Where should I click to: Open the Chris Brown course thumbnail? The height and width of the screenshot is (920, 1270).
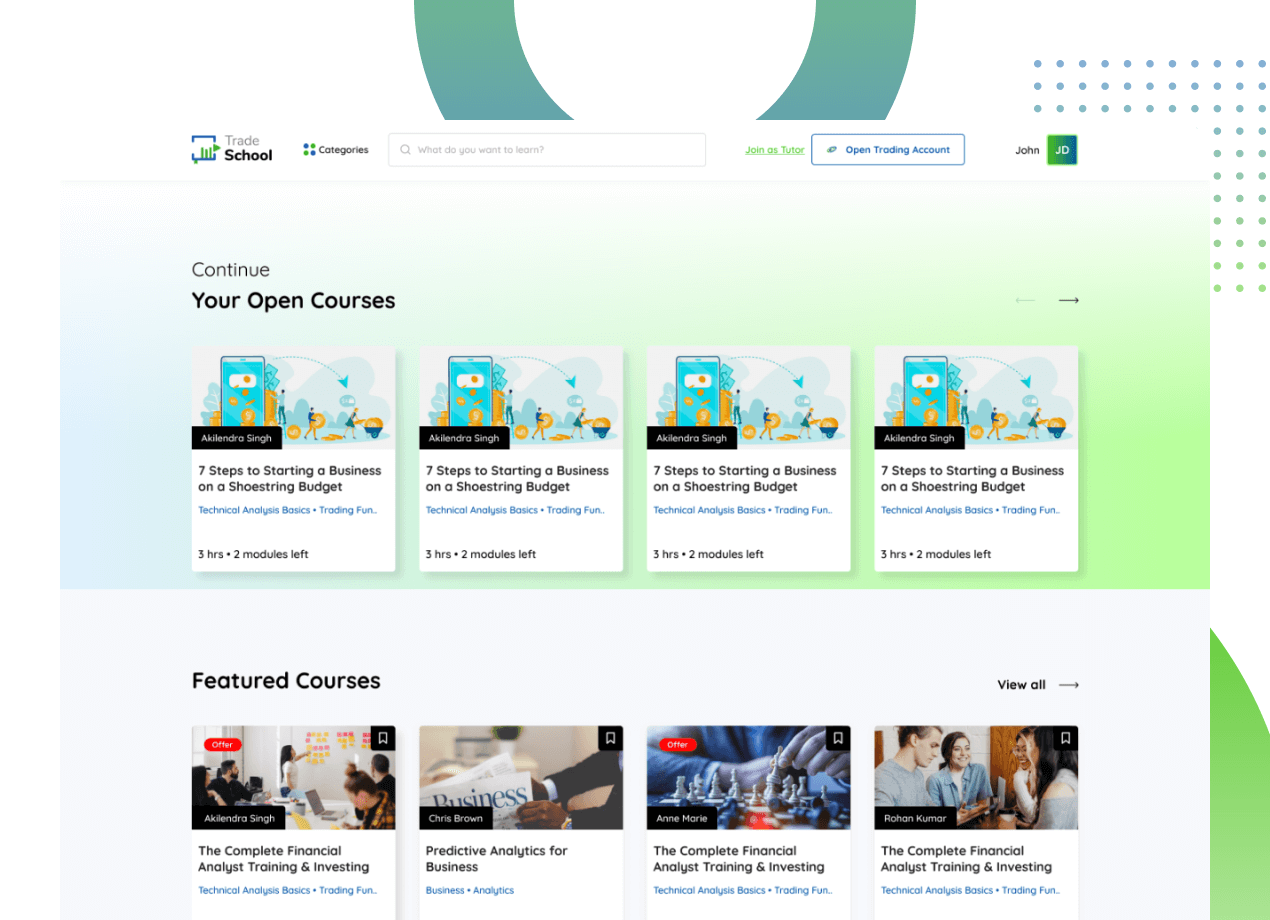point(521,777)
